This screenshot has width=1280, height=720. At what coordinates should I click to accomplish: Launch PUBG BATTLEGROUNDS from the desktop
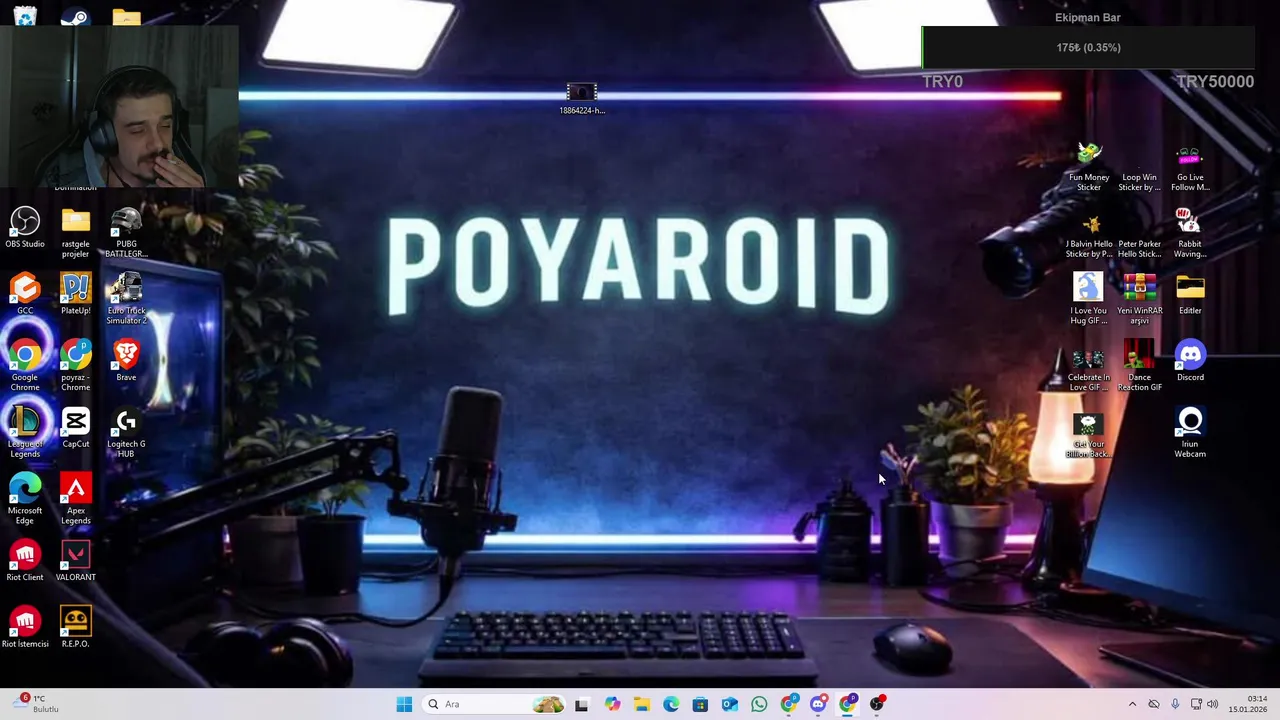pos(126,233)
